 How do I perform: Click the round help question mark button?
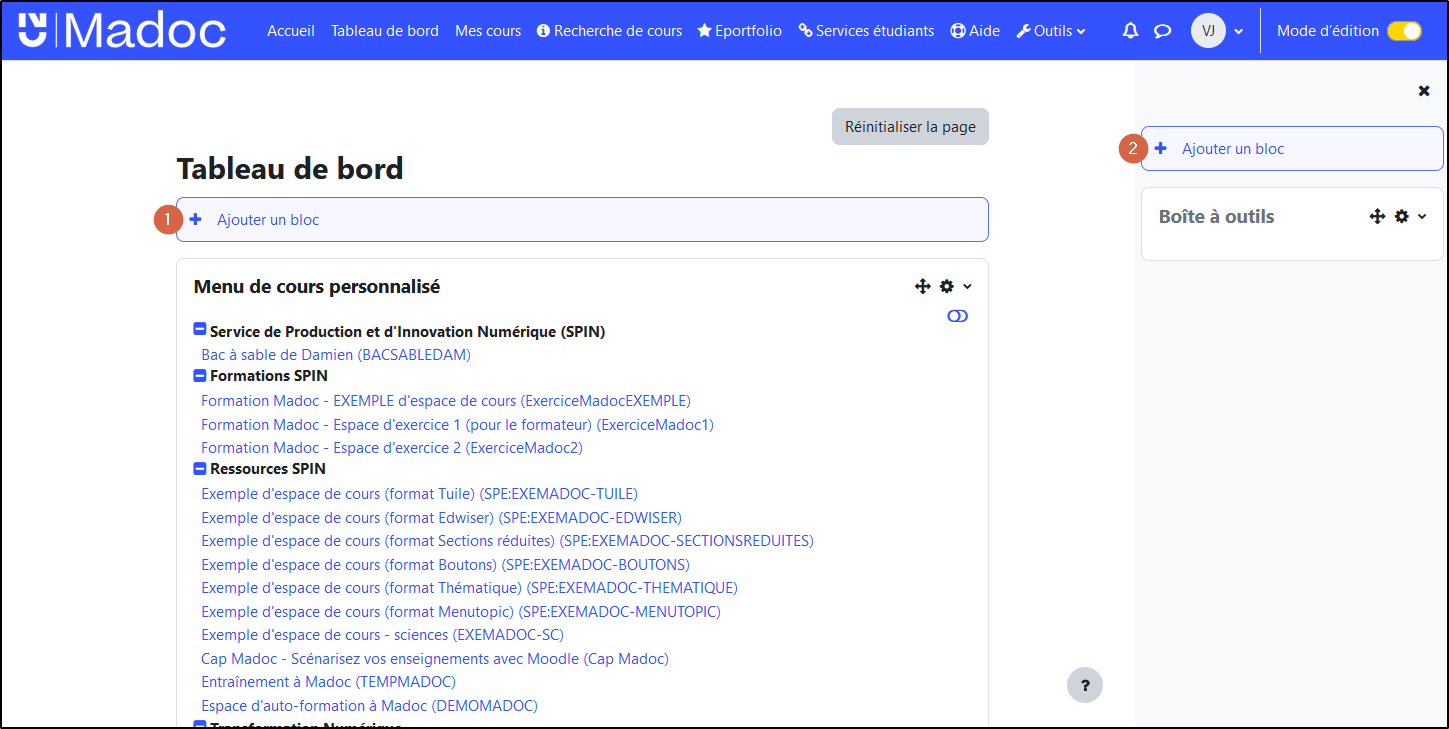1085,685
